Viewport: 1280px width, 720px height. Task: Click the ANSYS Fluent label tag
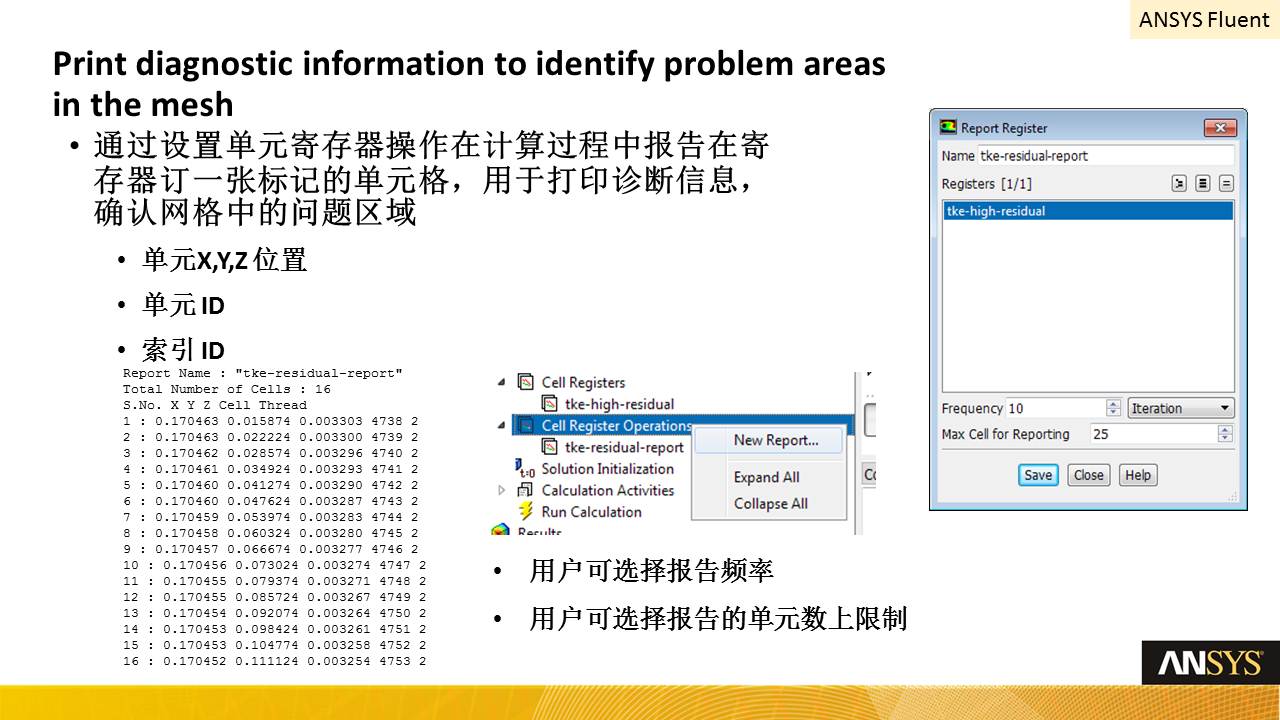1204,19
